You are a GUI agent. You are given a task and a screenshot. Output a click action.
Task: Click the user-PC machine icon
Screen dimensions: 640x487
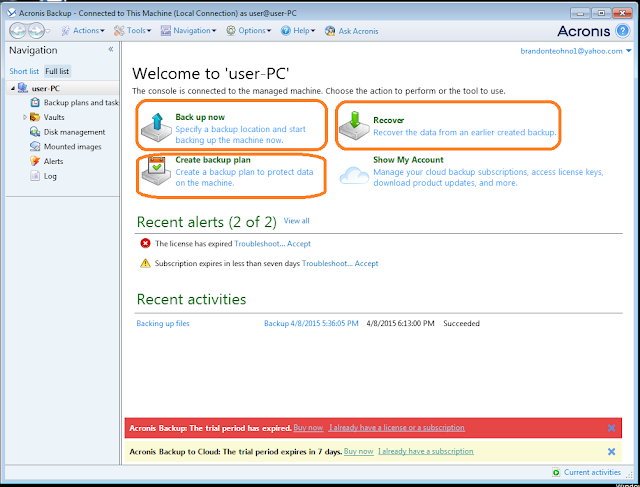pyautogui.click(x=23, y=88)
